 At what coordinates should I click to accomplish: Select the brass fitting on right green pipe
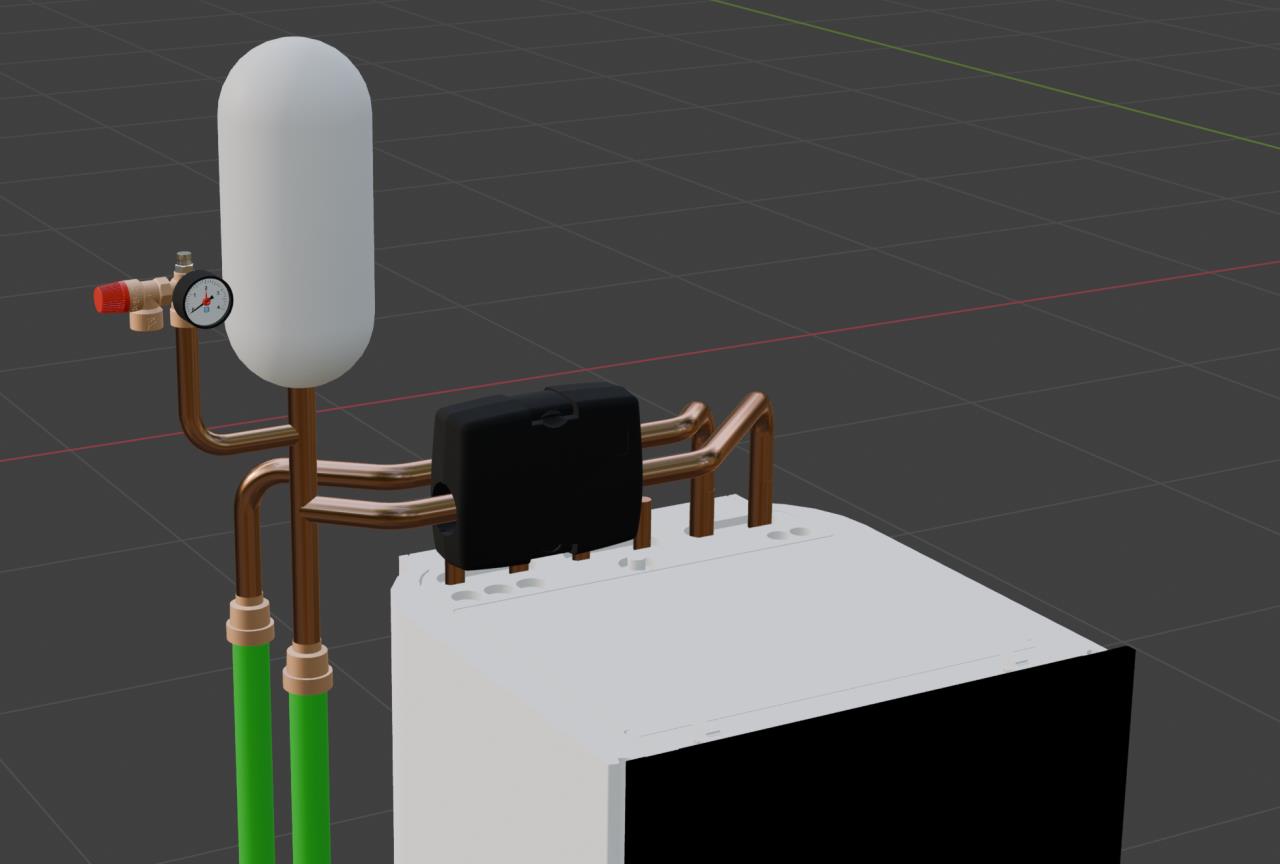pos(307,669)
